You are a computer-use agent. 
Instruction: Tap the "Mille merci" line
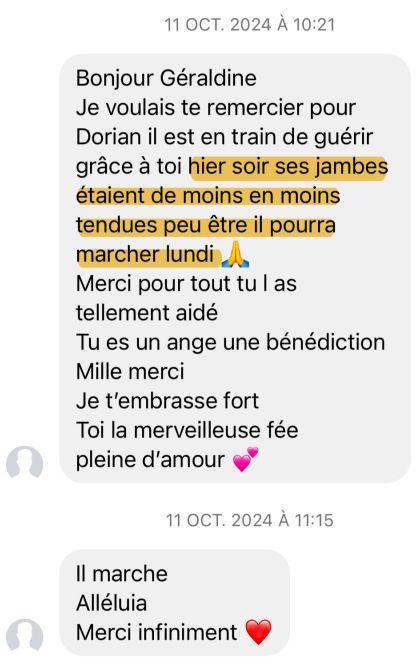[x=130, y=371]
